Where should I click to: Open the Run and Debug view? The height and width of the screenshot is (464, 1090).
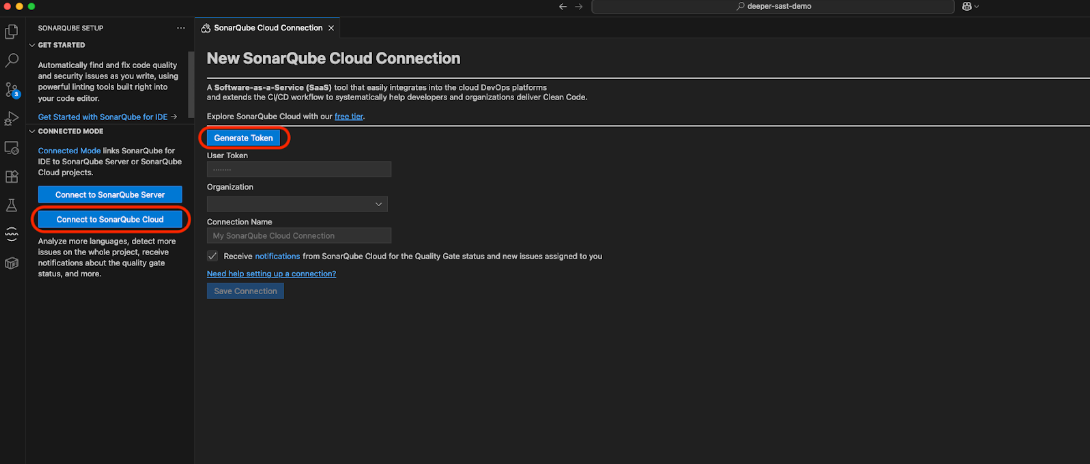[12, 119]
